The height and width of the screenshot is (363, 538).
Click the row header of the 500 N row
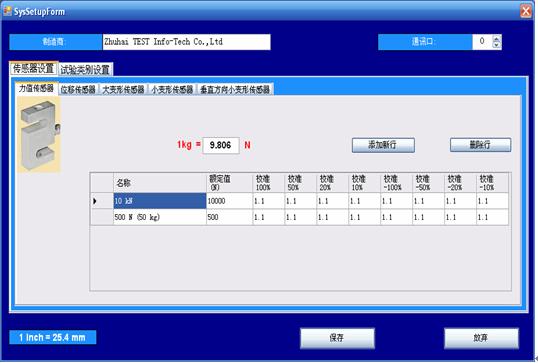102,217
